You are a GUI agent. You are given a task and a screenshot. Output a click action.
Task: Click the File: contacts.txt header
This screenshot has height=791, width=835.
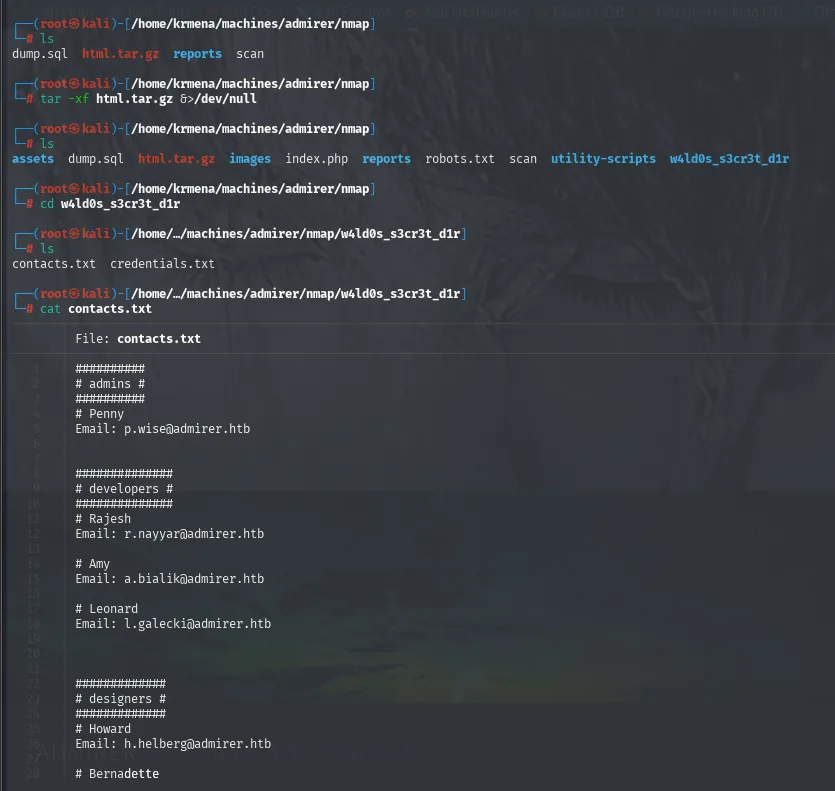click(138, 339)
